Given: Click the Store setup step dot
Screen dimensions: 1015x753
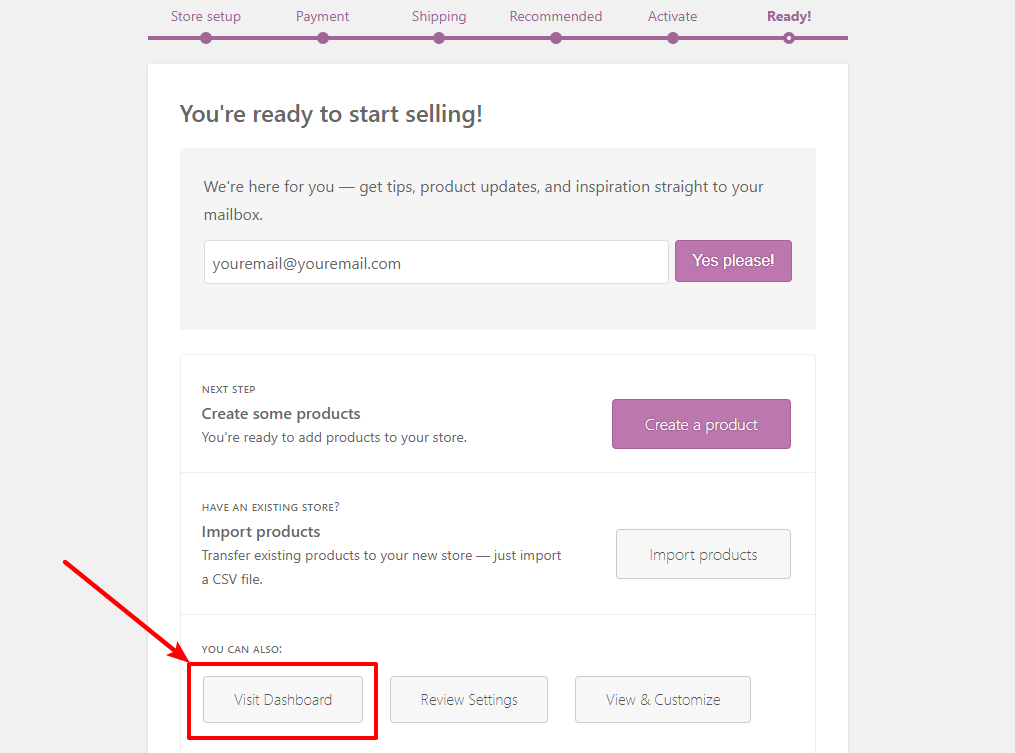Looking at the screenshot, I should (x=206, y=38).
